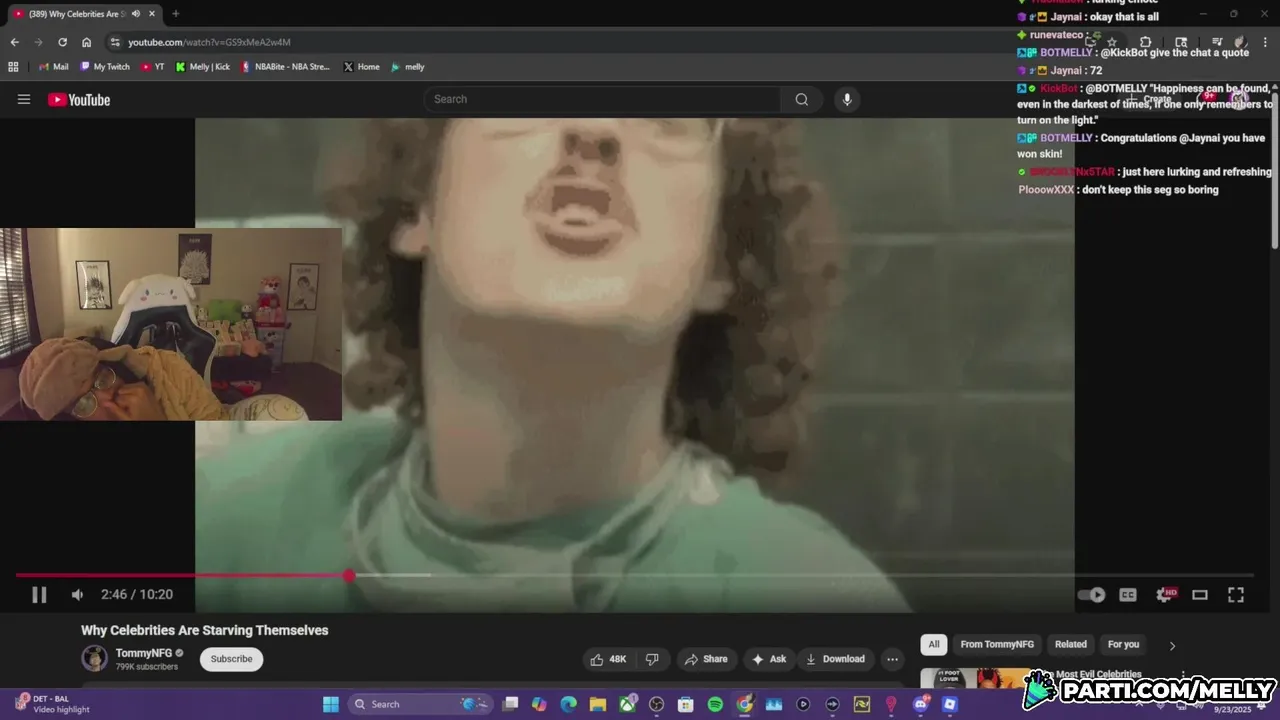The image size is (1280, 720).
Task: Mute tab via speaker icon on tab
Action: pyautogui.click(x=135, y=14)
